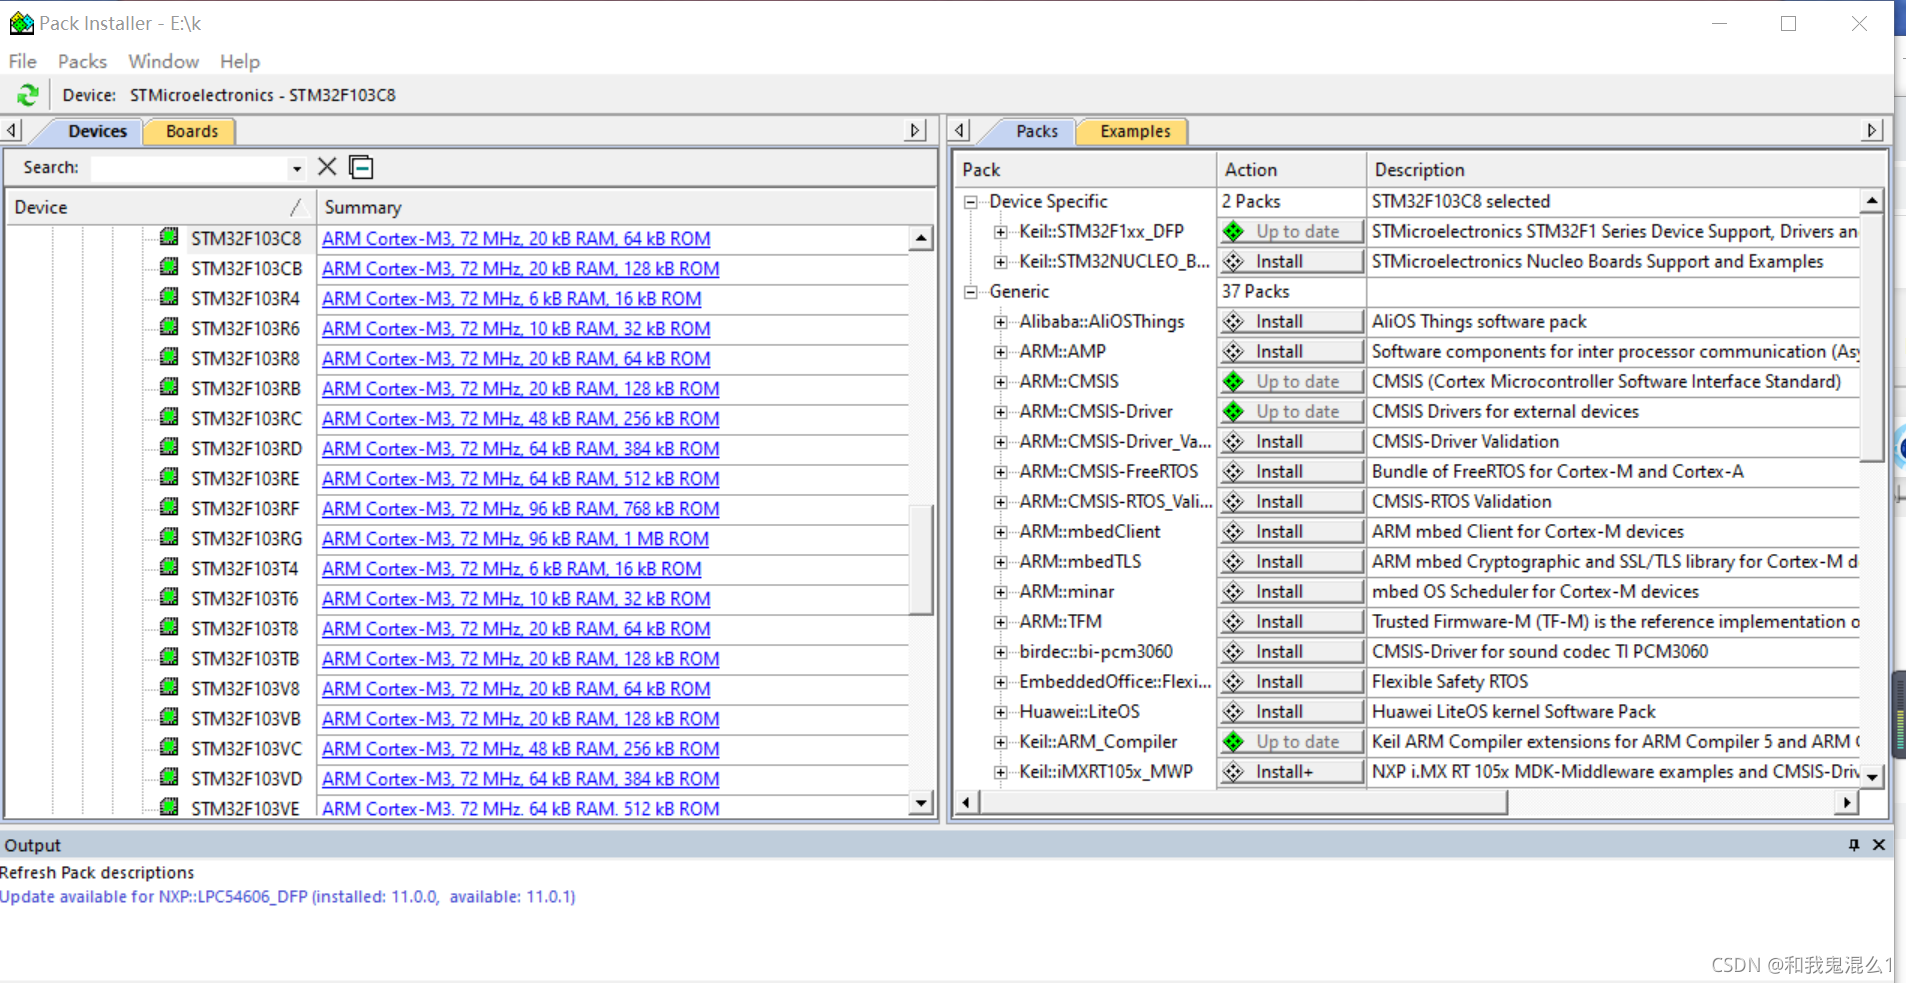This screenshot has height=983, width=1906.
Task: Open the File menu
Action: (x=23, y=61)
